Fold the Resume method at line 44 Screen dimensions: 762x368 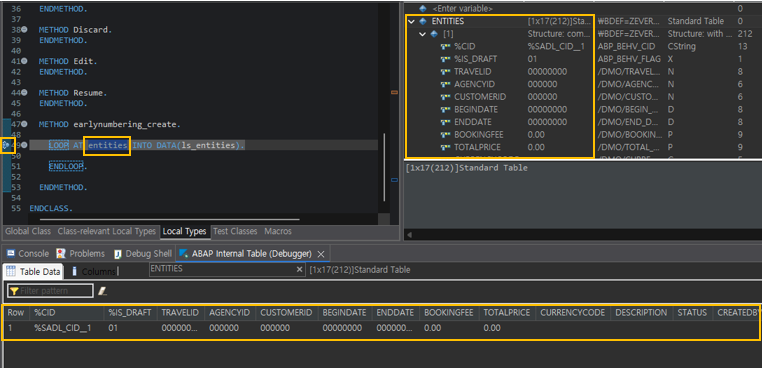click(24, 92)
